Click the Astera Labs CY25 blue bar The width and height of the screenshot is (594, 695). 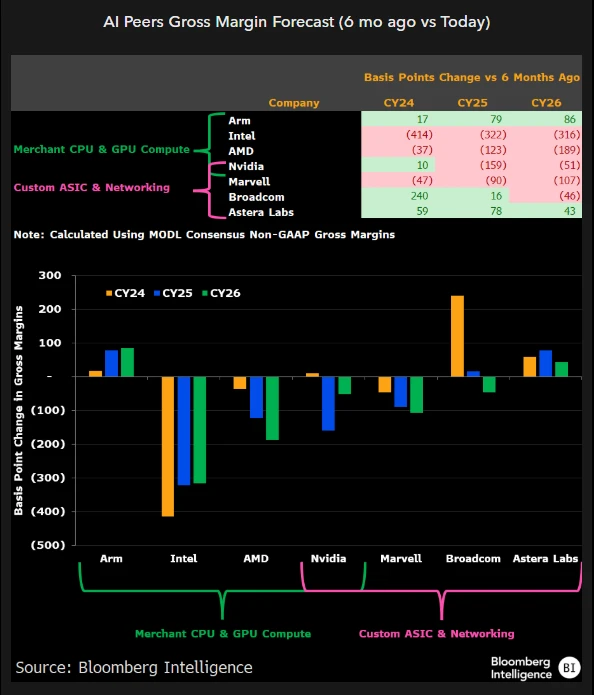point(546,363)
